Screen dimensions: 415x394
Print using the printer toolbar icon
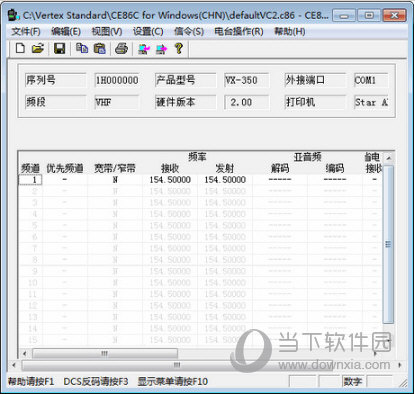(x=121, y=49)
